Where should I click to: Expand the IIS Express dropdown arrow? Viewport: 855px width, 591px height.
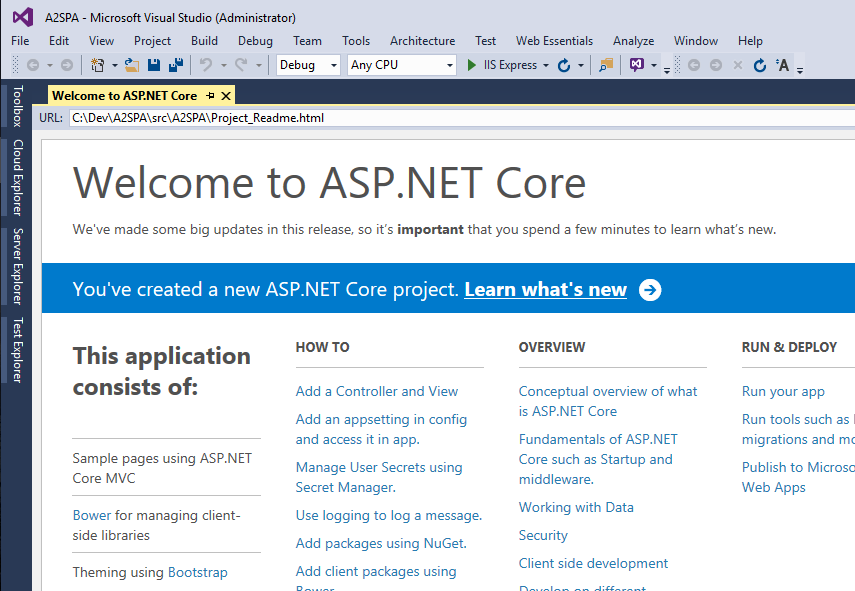pyautogui.click(x=546, y=65)
